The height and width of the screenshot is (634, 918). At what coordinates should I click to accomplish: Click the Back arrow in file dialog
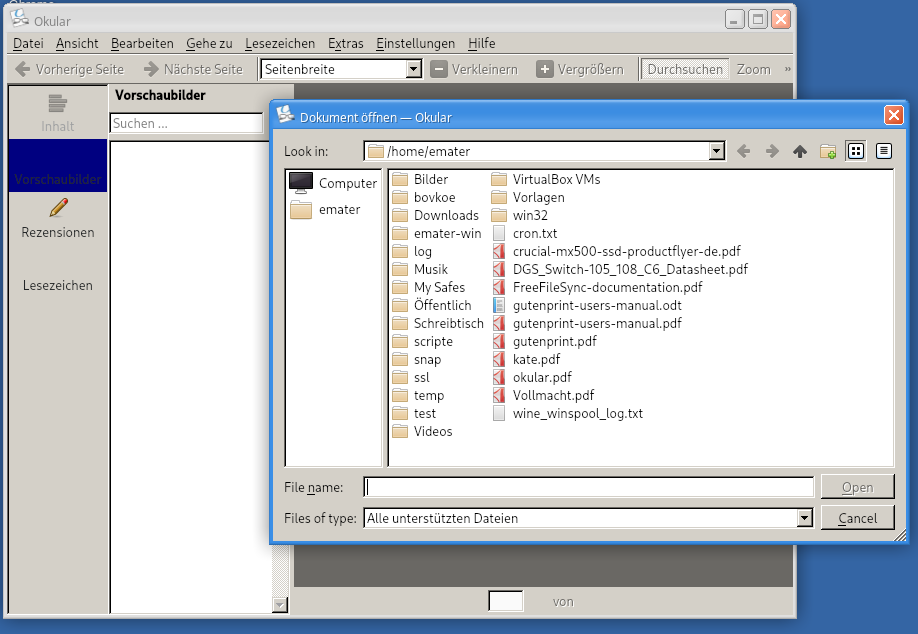tap(743, 151)
